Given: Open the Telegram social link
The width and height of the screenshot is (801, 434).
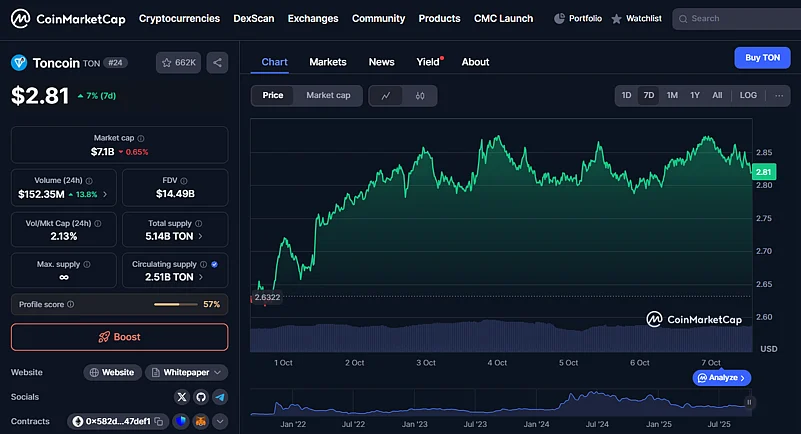Looking at the screenshot, I should tap(220, 397).
